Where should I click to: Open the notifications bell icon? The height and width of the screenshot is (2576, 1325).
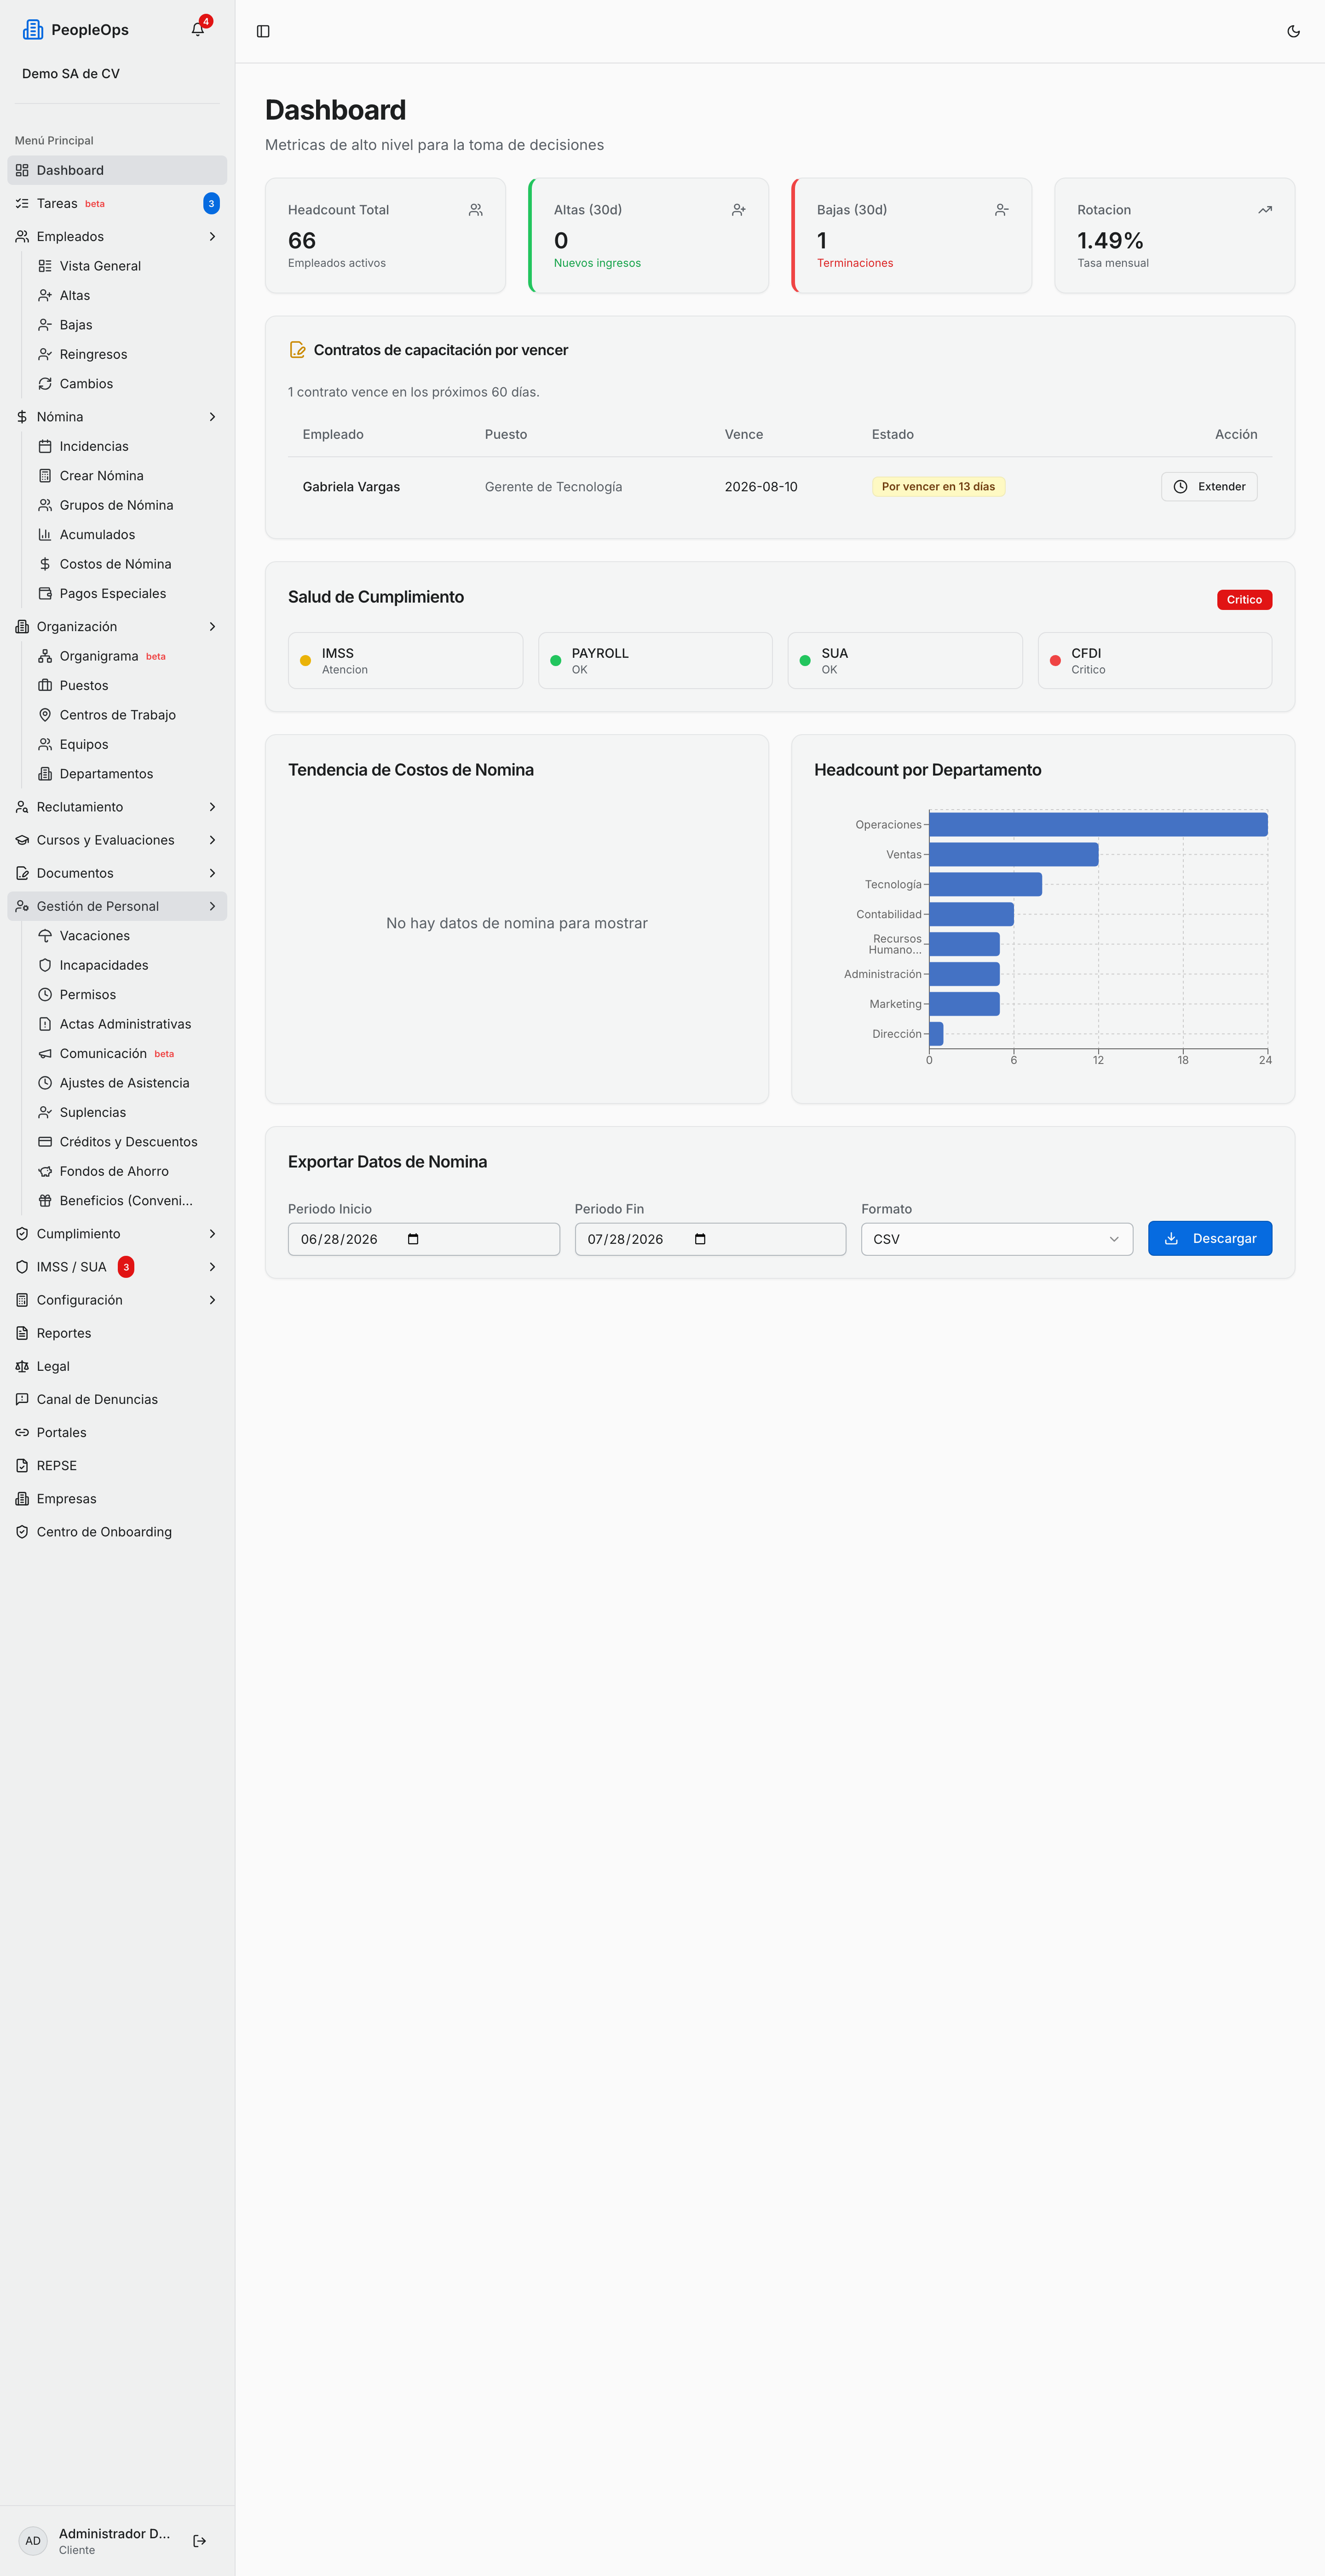pos(198,30)
